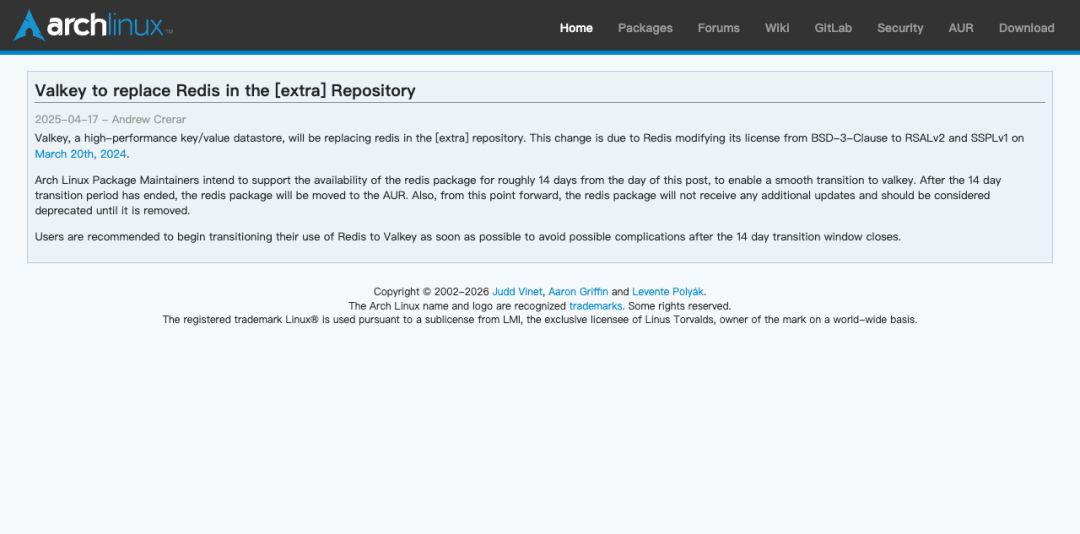Open the Forums nav link

(x=718, y=28)
